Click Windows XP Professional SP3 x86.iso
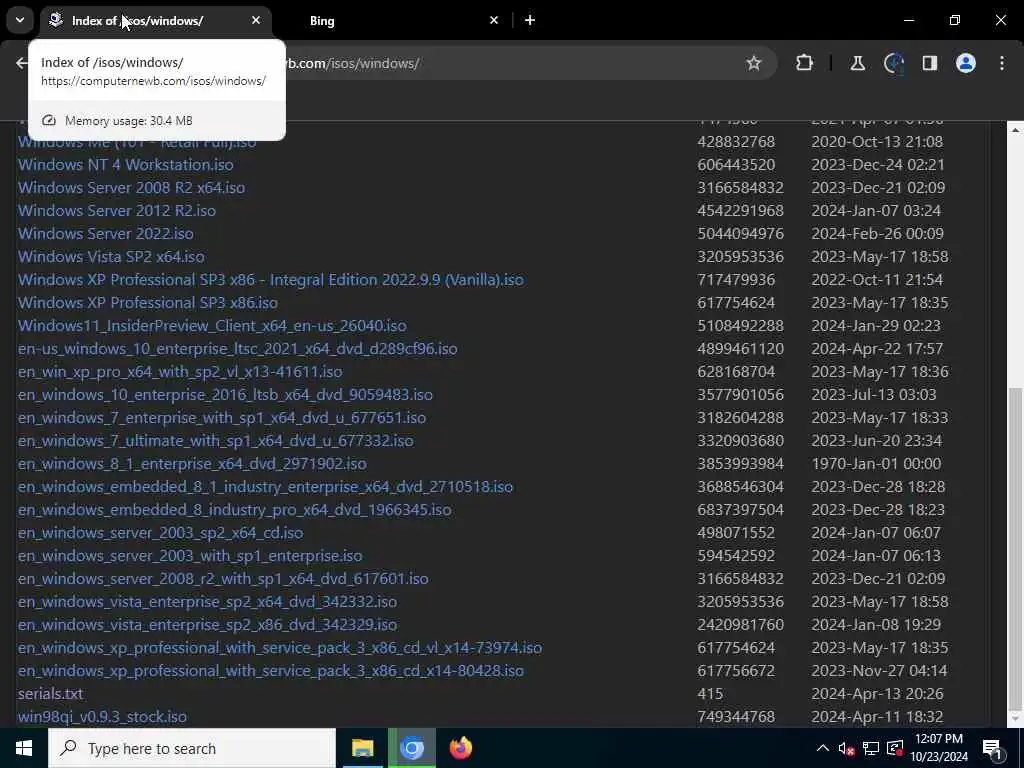The height and width of the screenshot is (768, 1024). click(148, 302)
